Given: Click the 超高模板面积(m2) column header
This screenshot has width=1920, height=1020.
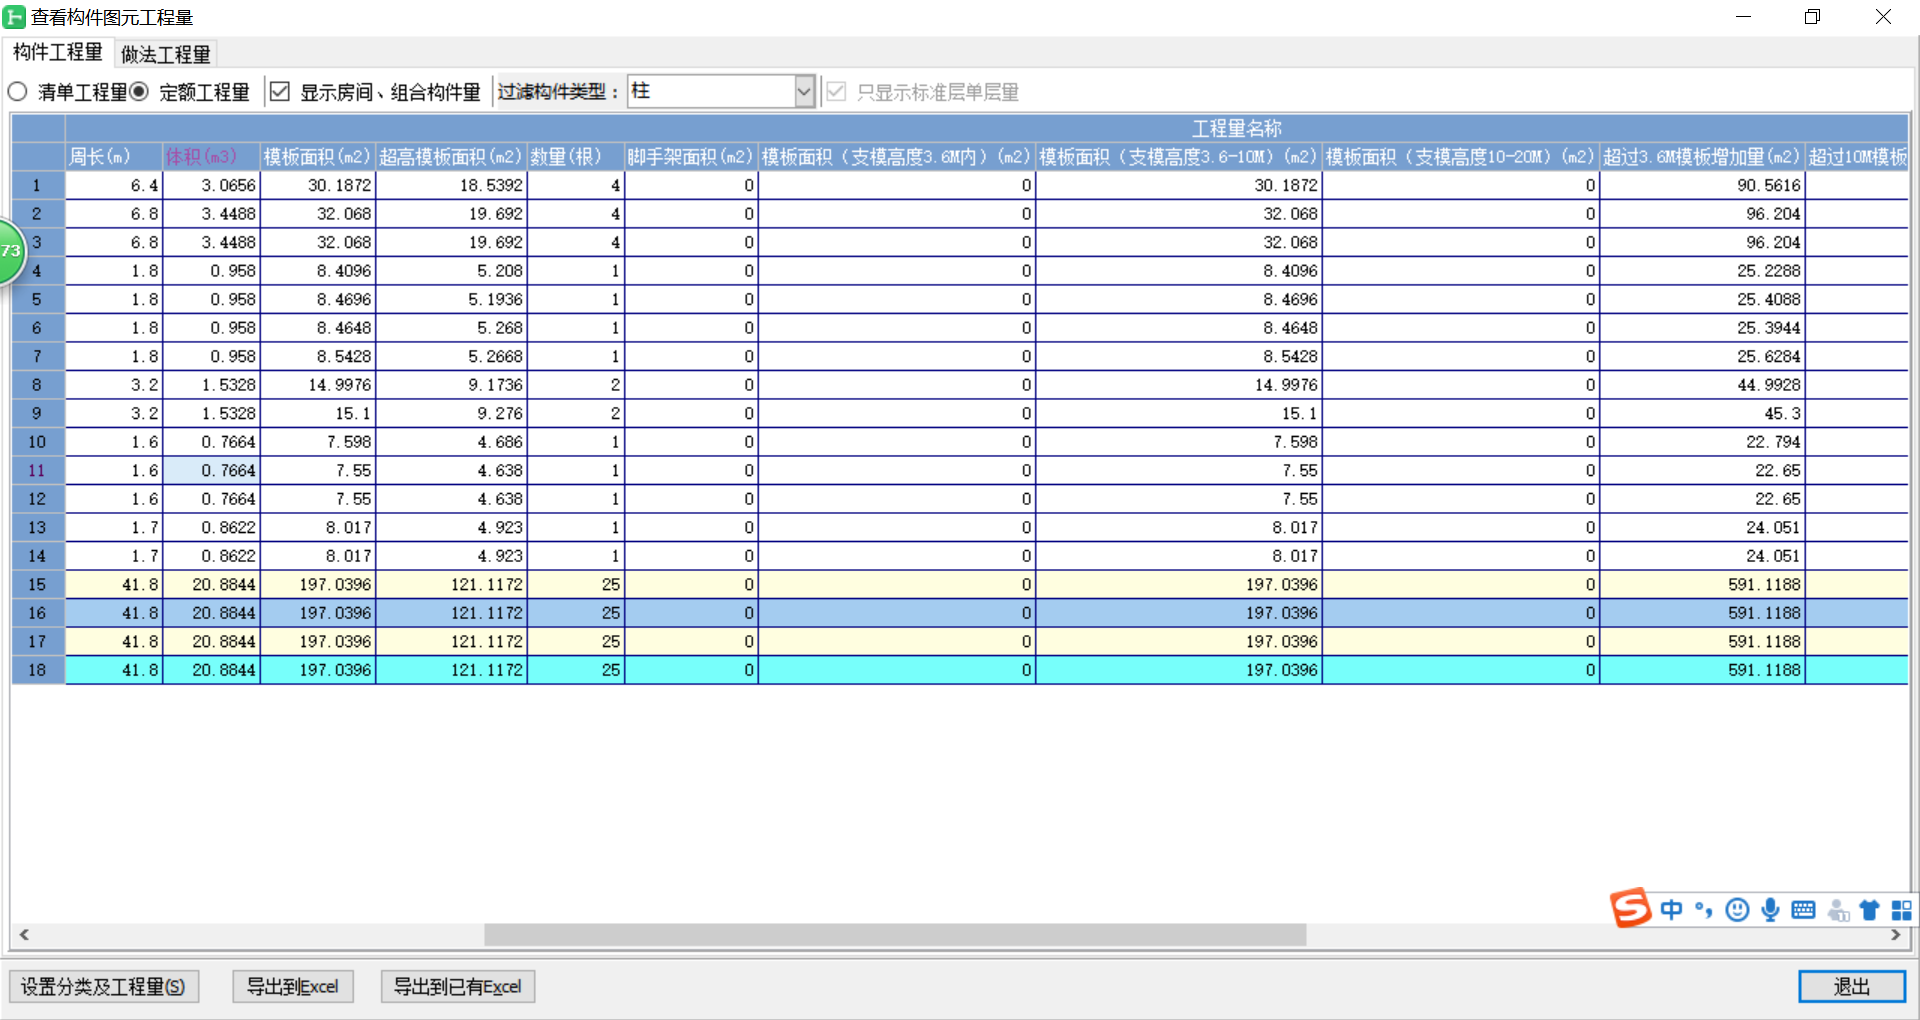Looking at the screenshot, I should pos(451,157).
